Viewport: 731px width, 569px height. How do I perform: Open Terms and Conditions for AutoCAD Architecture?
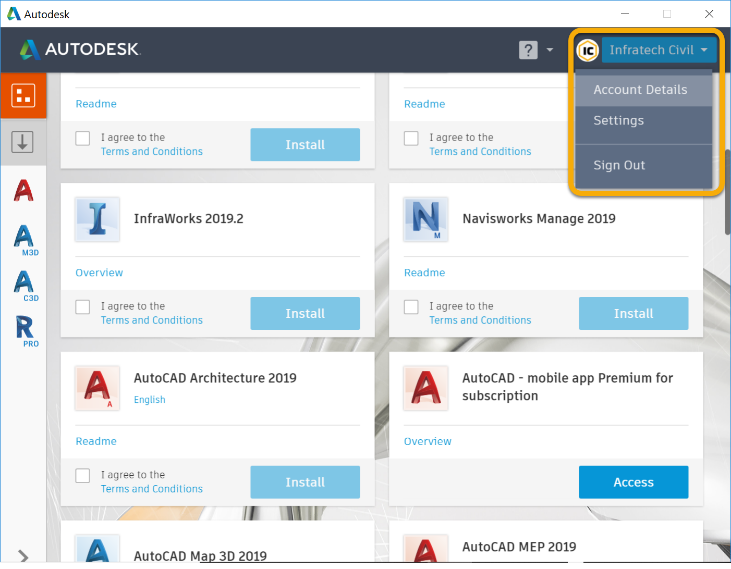click(152, 489)
